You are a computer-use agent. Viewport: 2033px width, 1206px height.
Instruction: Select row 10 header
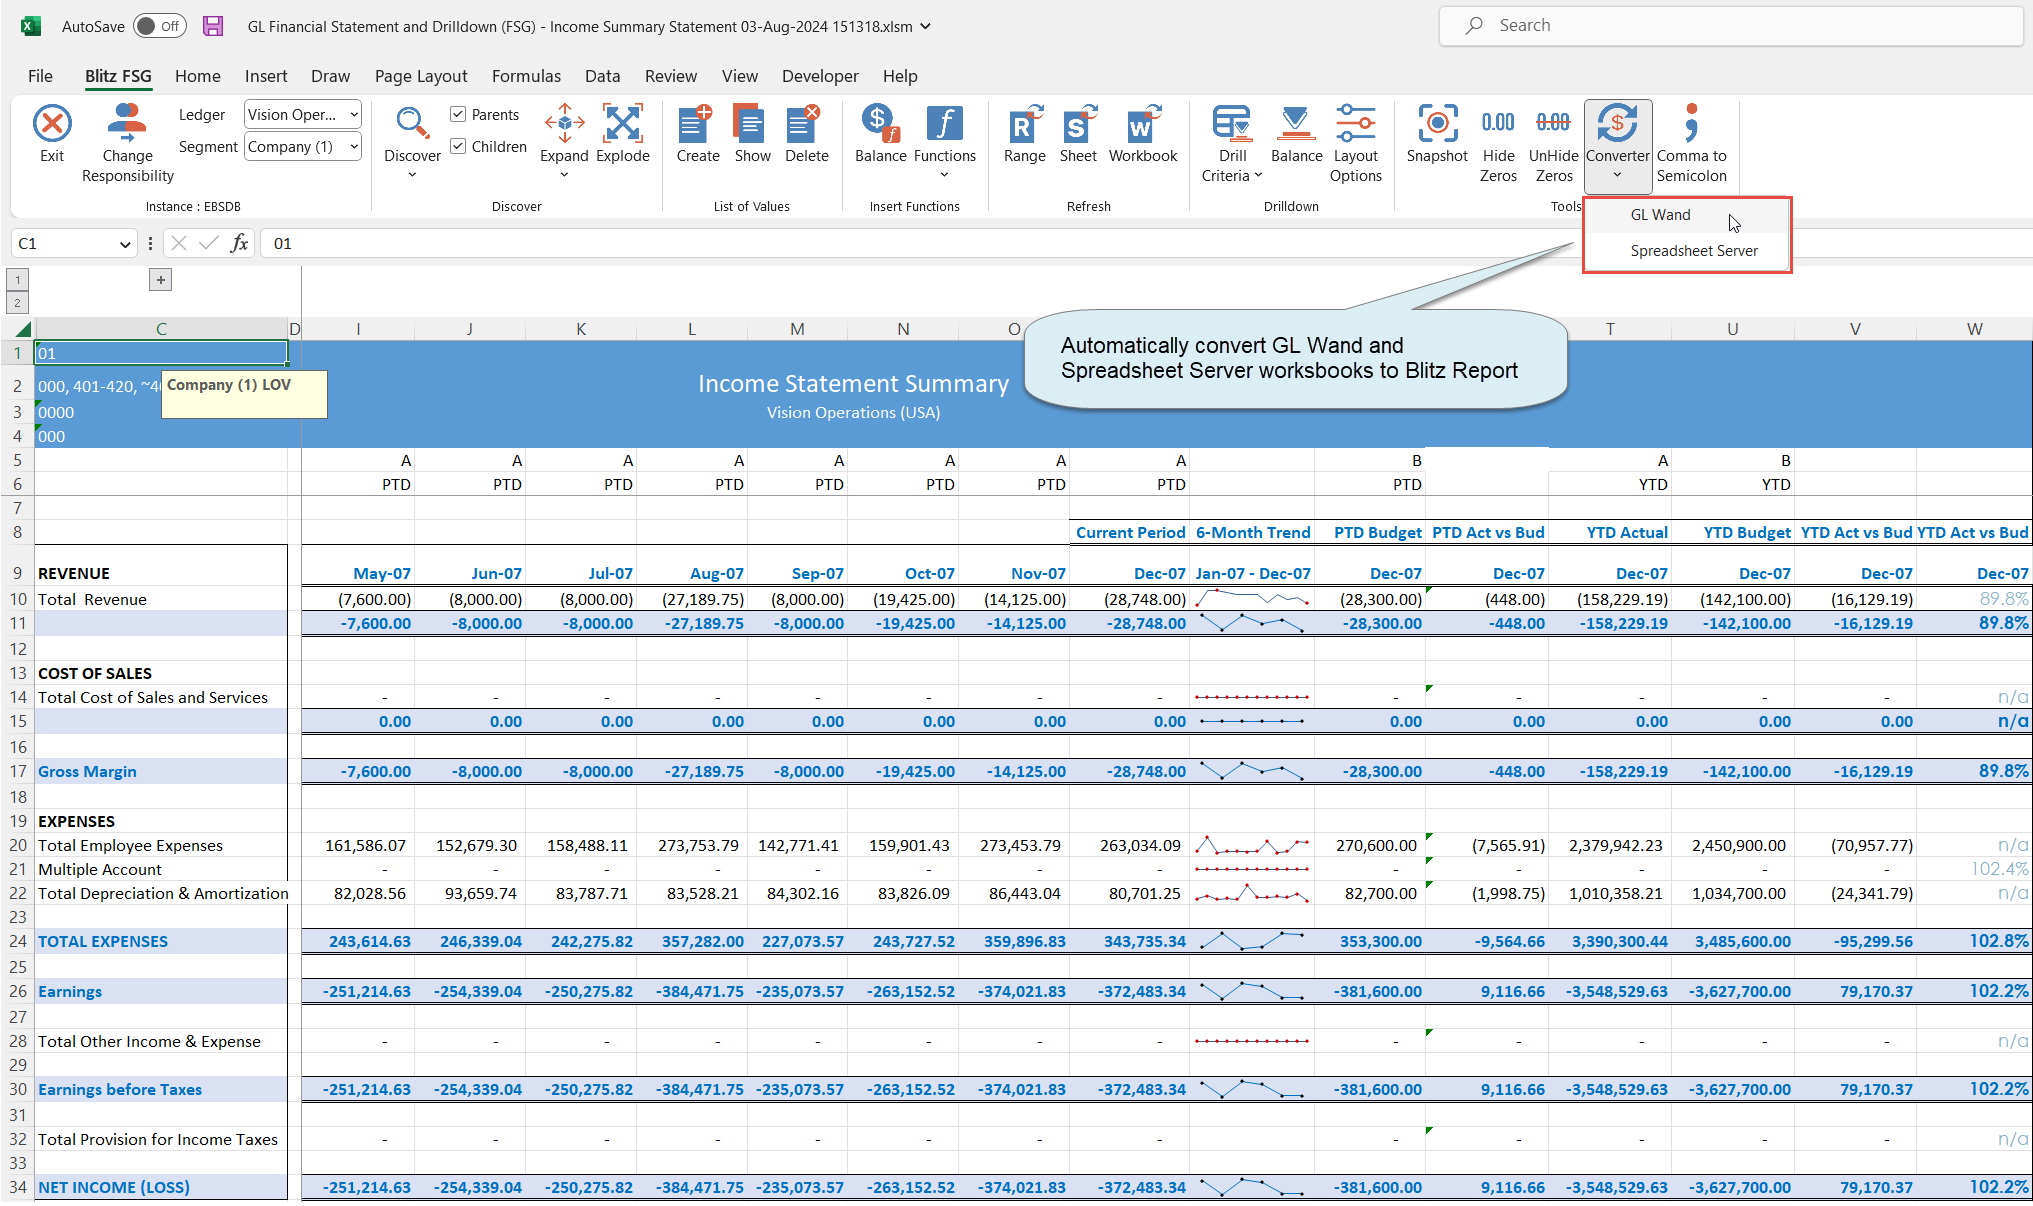pyautogui.click(x=17, y=599)
